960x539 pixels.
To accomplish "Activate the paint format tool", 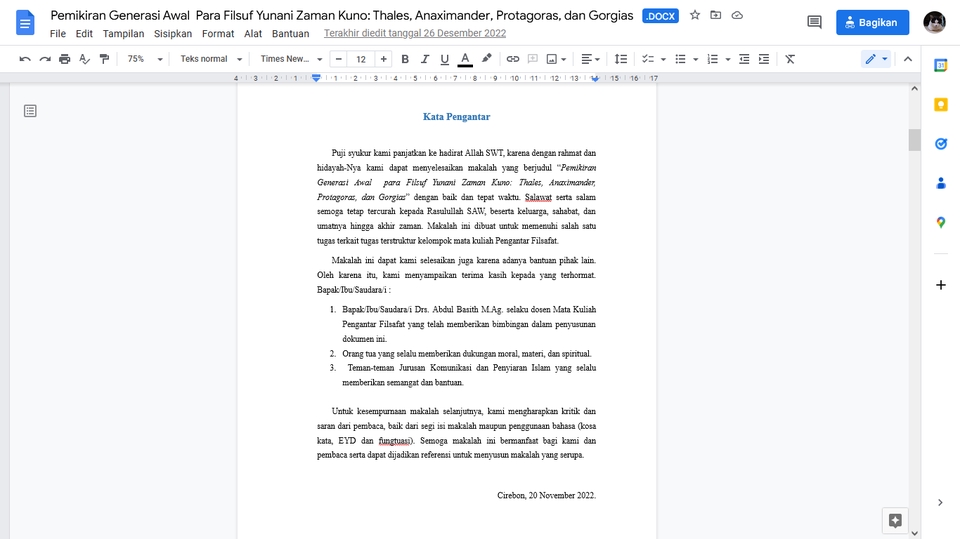I will click(104, 59).
